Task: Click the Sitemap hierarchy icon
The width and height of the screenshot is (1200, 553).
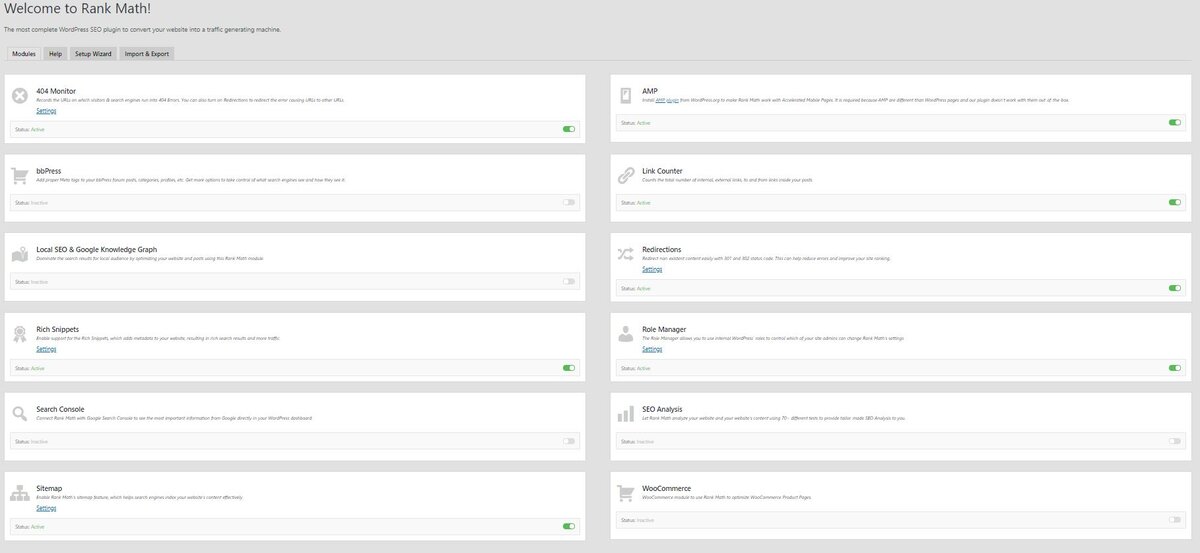Action: [x=19, y=493]
